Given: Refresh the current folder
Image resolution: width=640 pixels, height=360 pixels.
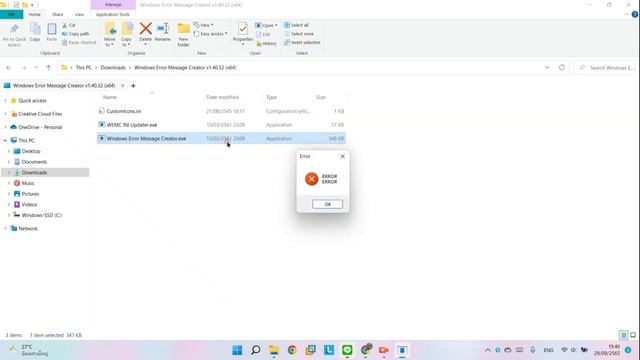Looking at the screenshot, I should pyautogui.click(x=562, y=67).
